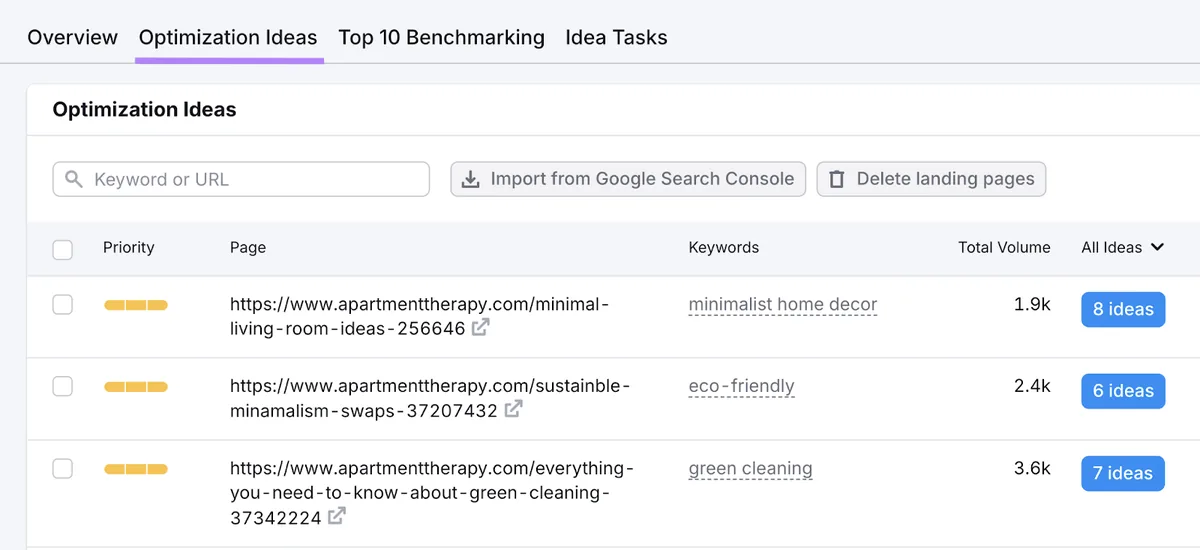Click priority bar for green-cleaning row
The height and width of the screenshot is (550, 1200).
pyautogui.click(x=136, y=469)
